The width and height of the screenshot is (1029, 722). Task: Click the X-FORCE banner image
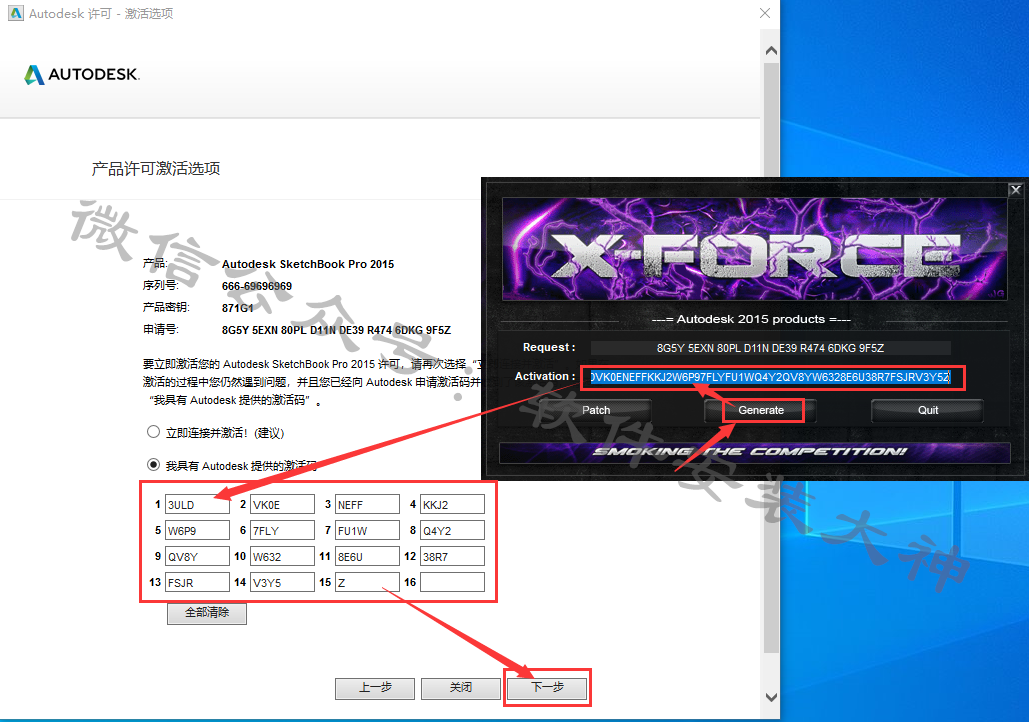[x=755, y=249]
